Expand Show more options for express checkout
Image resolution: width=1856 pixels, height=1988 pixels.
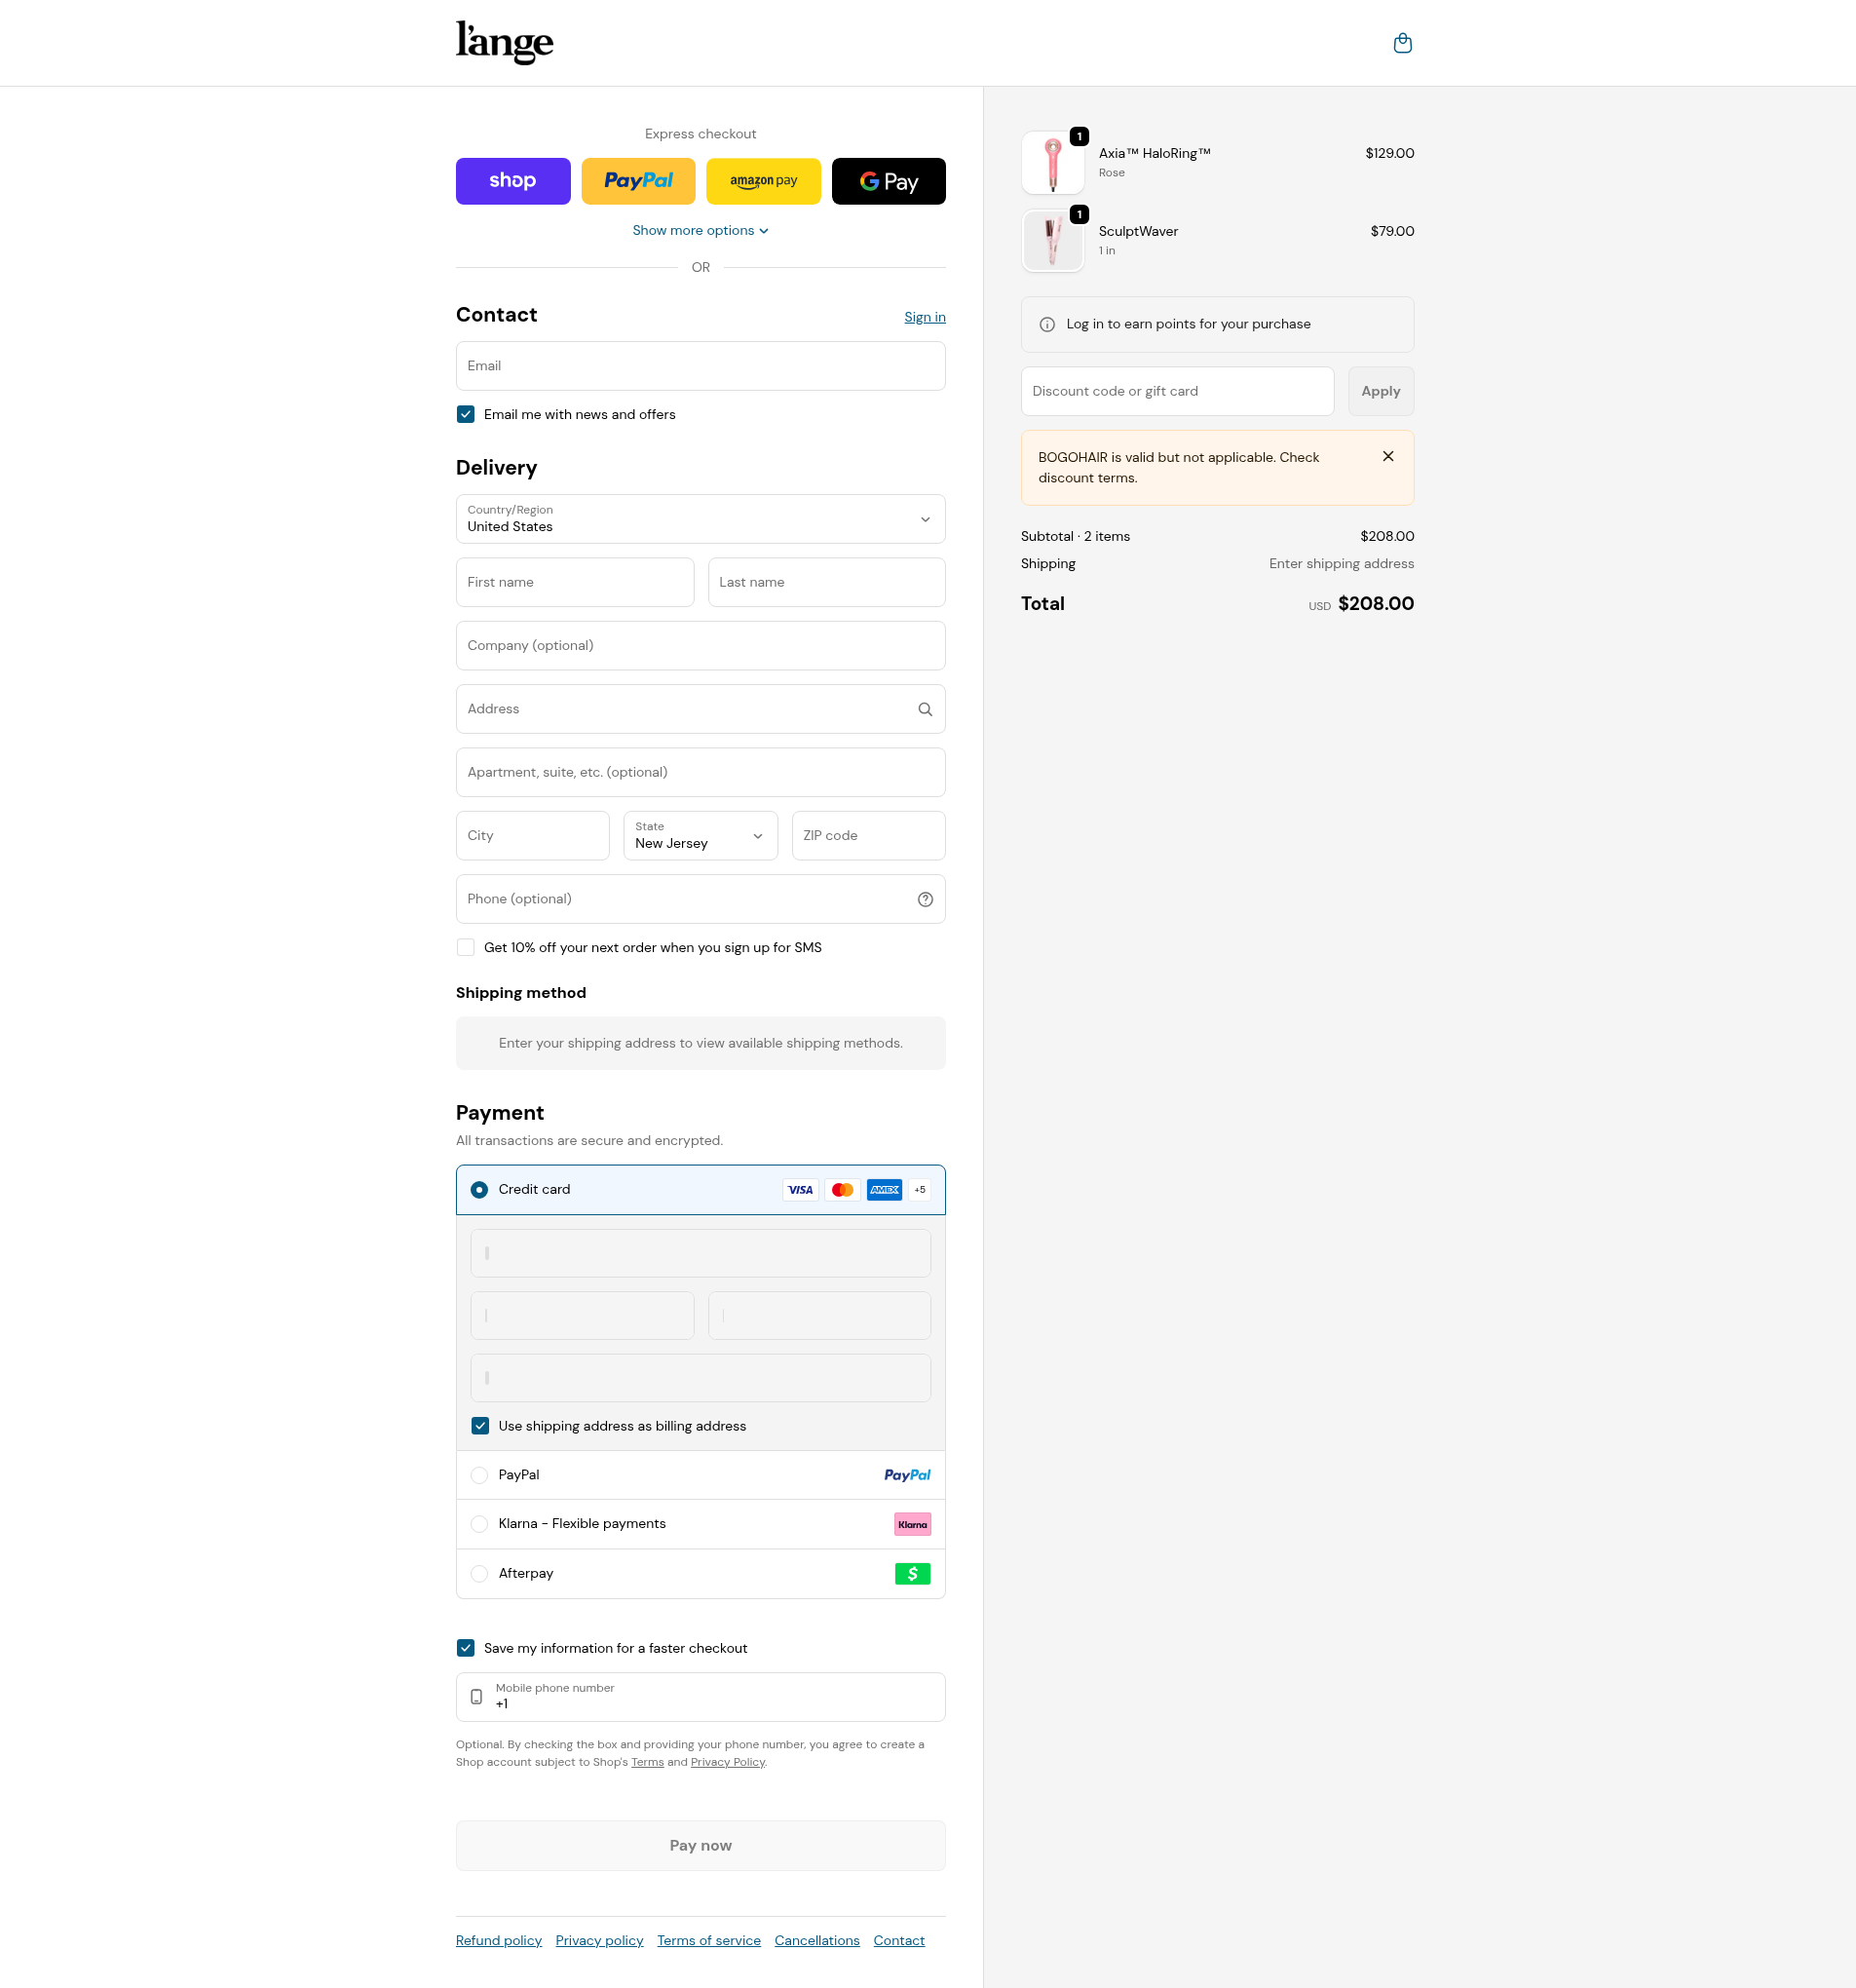coord(700,230)
